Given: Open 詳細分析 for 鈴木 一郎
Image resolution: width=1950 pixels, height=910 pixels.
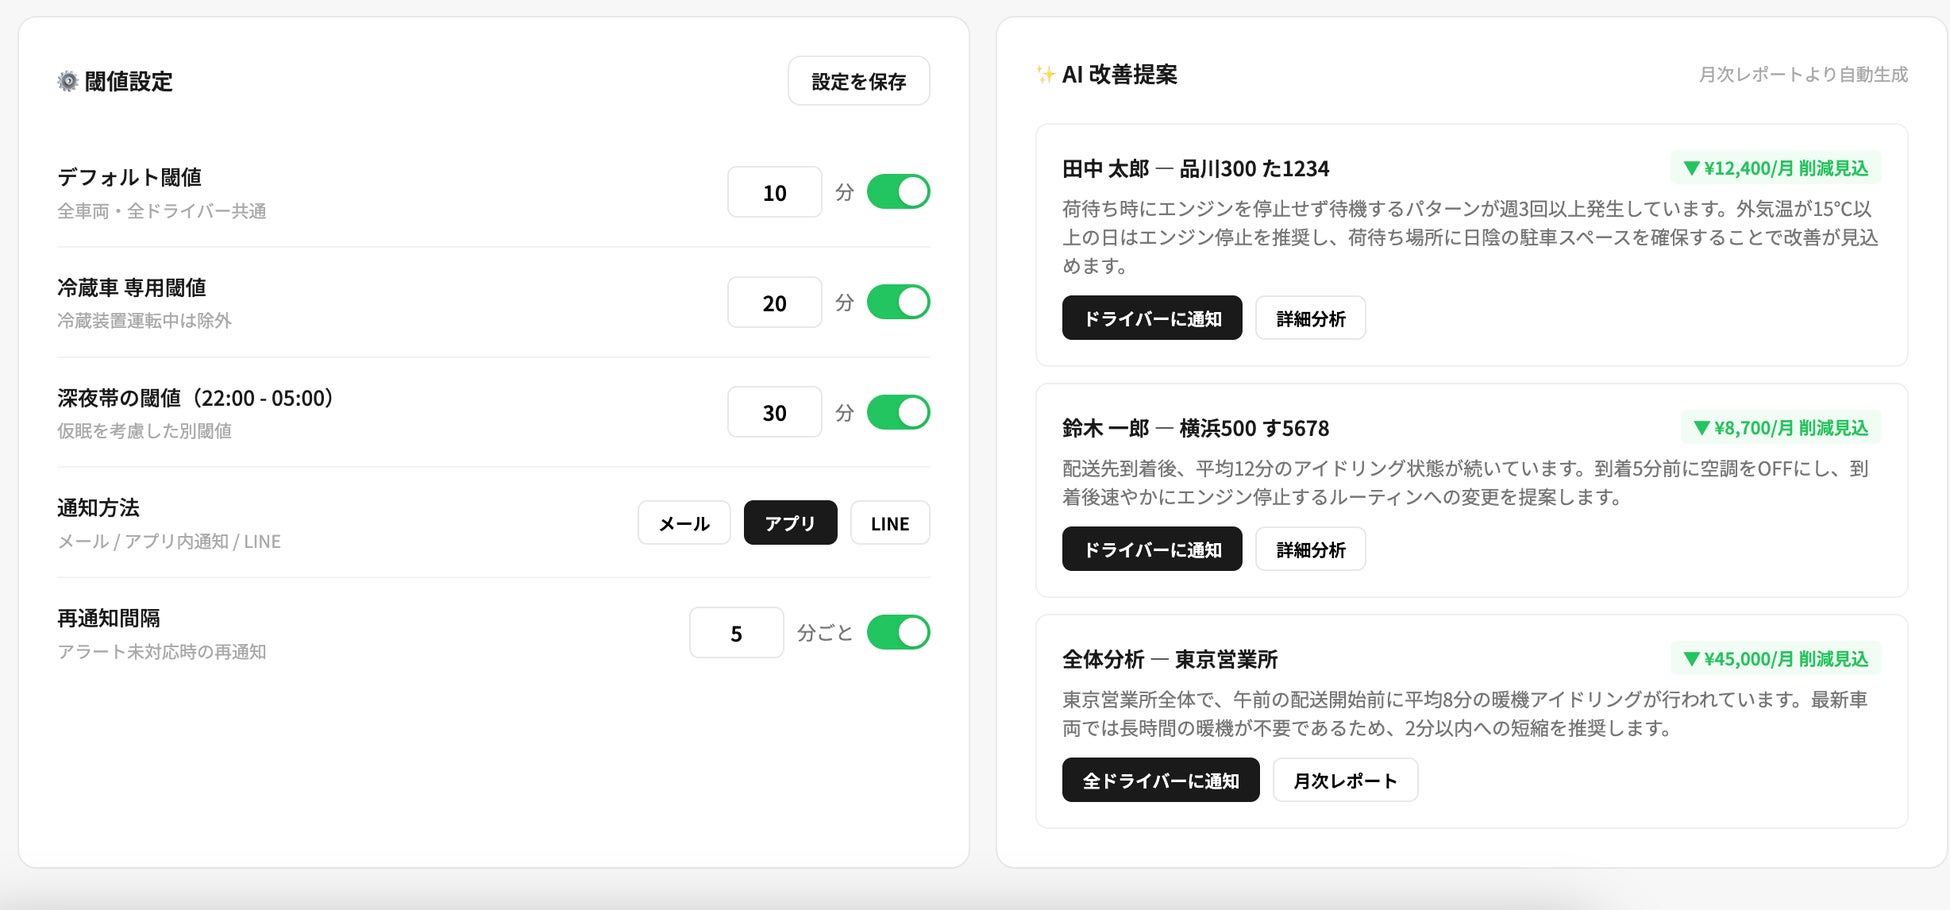Looking at the screenshot, I should click(1310, 549).
